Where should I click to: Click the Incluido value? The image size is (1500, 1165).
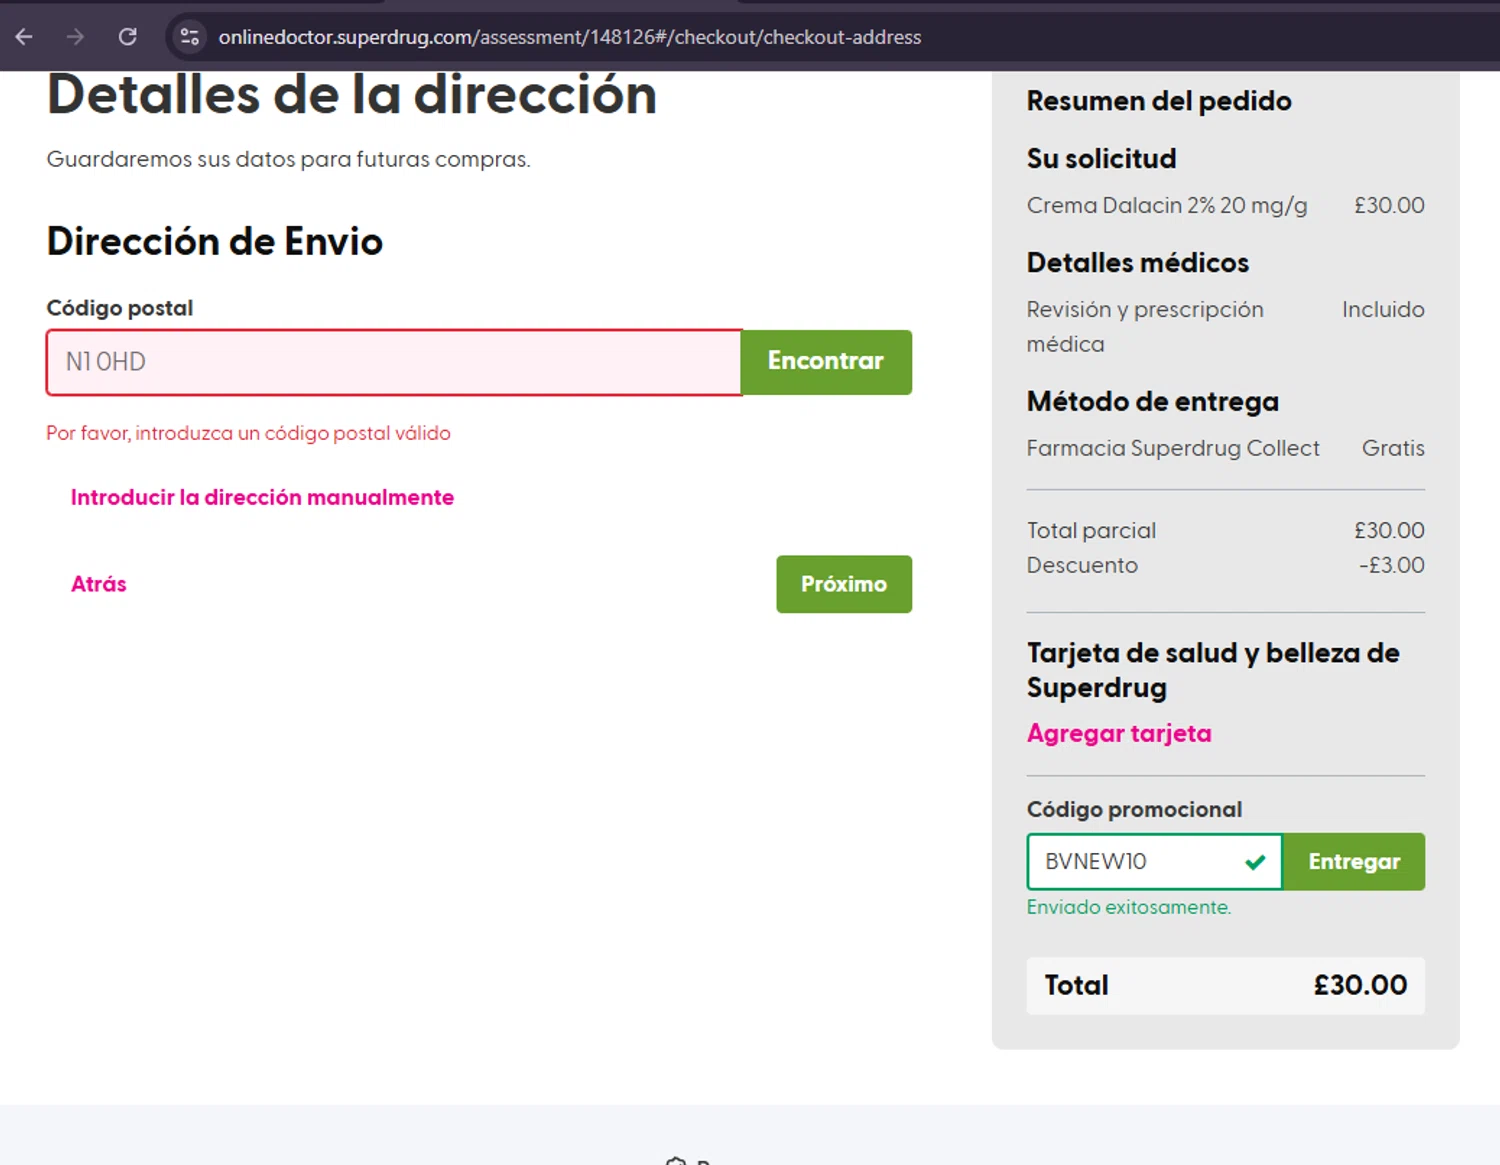(x=1383, y=309)
